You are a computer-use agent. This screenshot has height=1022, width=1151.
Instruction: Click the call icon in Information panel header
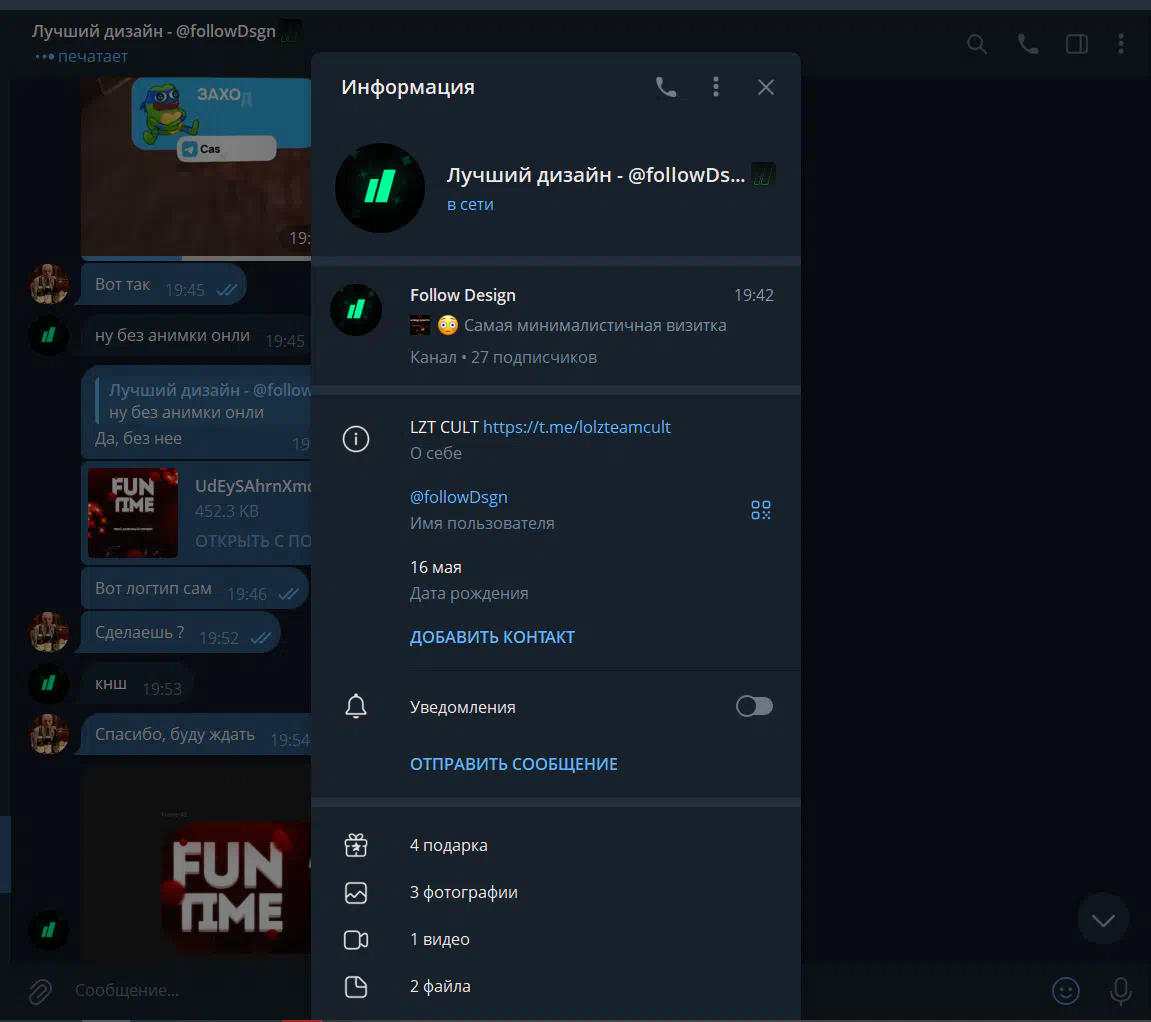click(x=666, y=88)
